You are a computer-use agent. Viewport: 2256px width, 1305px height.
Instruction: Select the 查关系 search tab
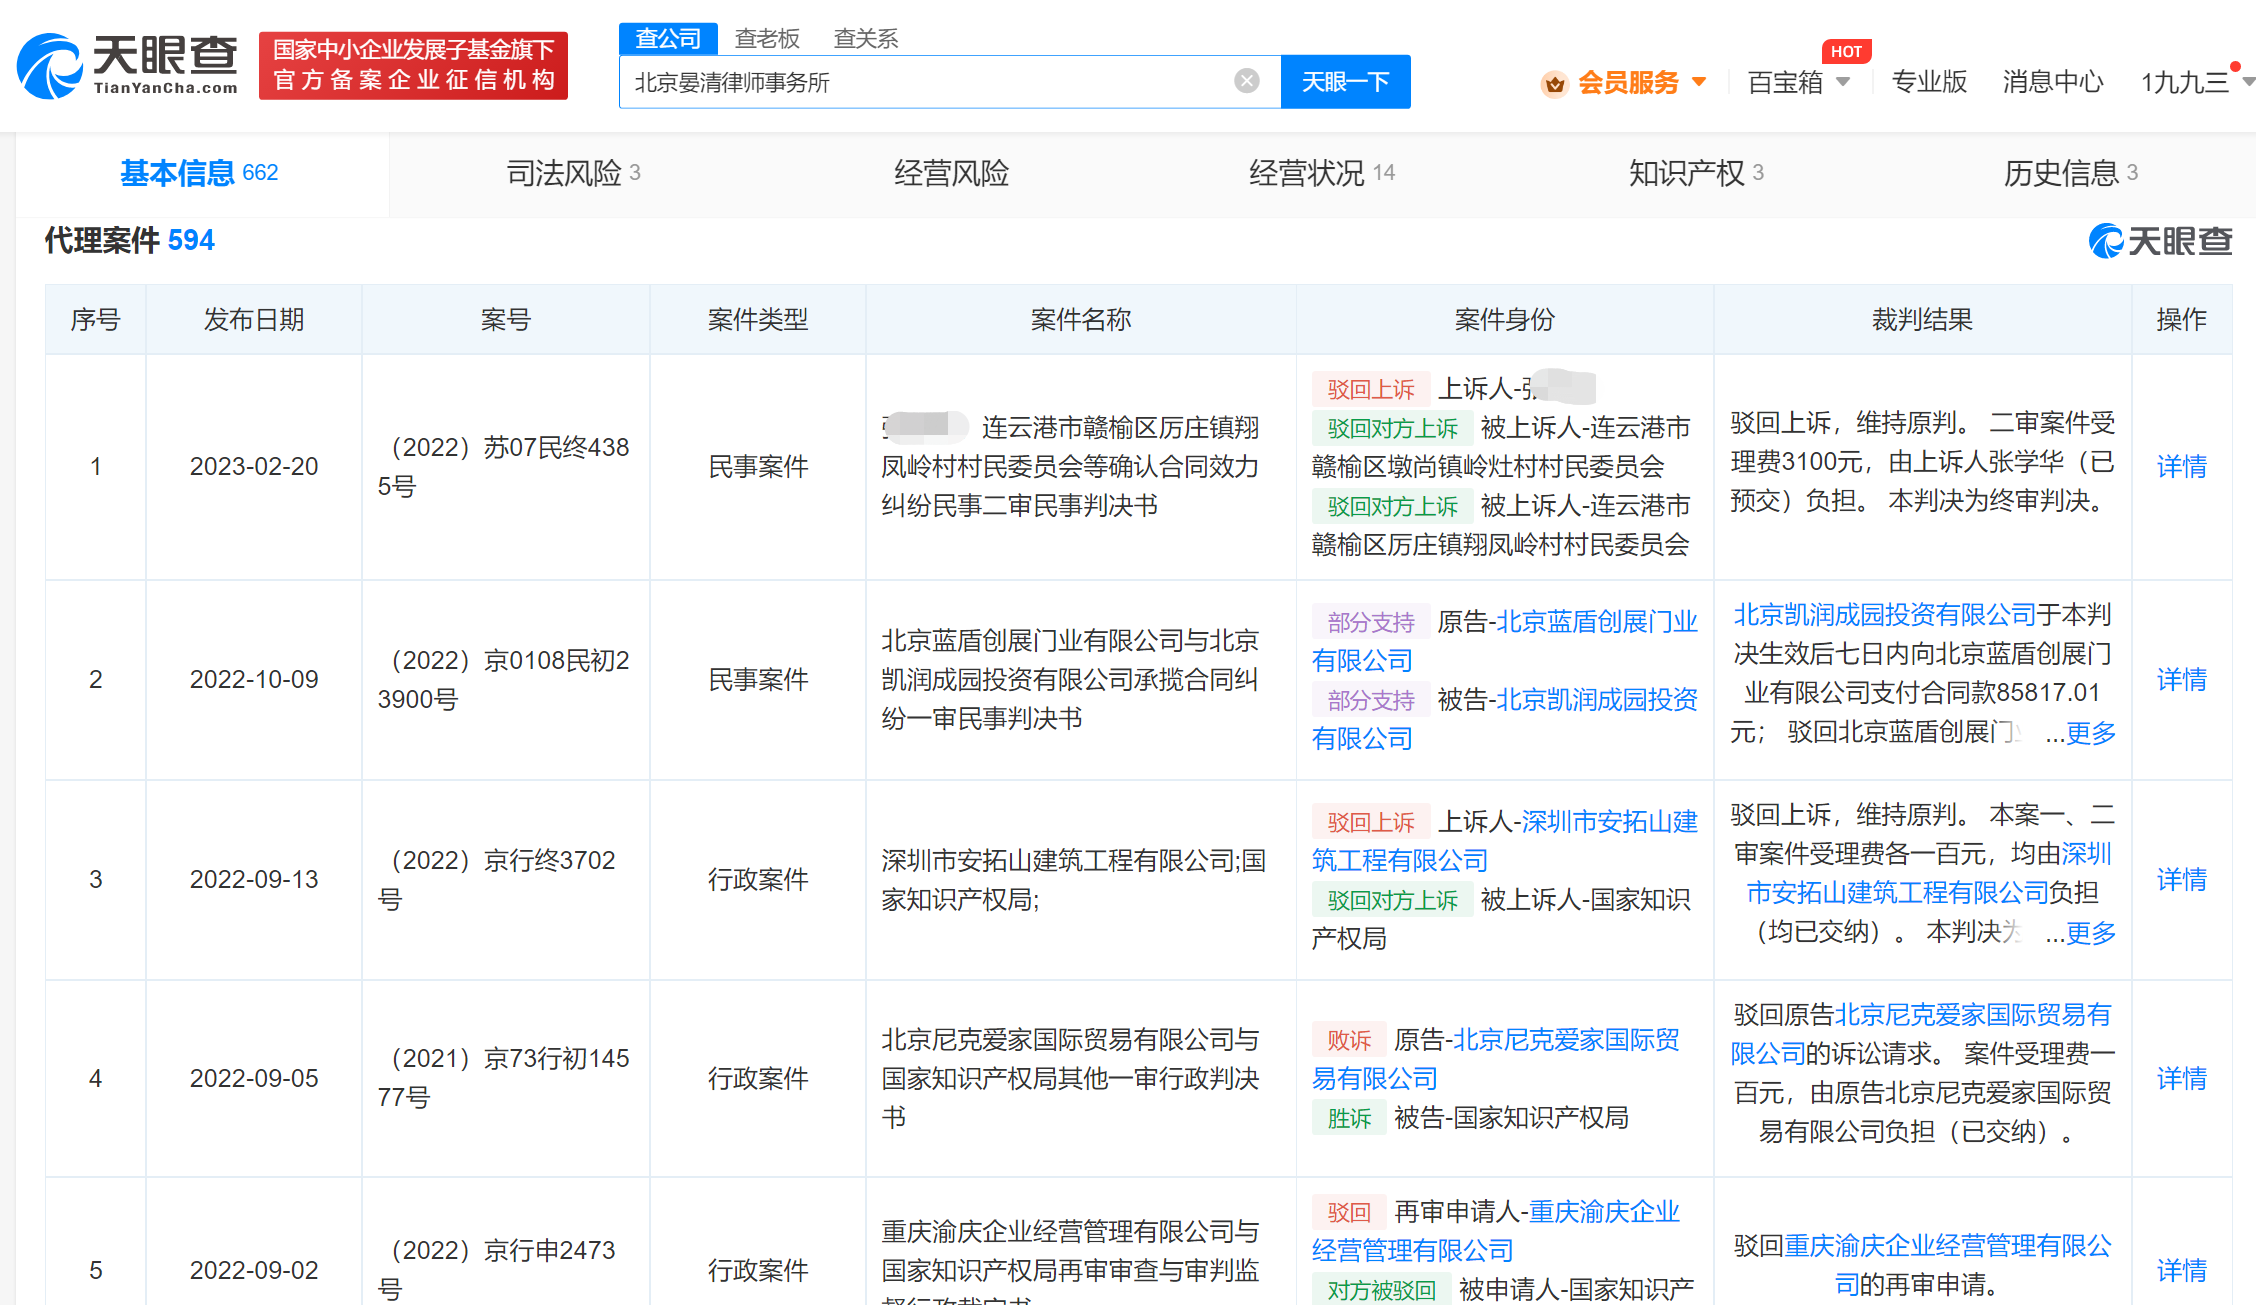point(866,39)
